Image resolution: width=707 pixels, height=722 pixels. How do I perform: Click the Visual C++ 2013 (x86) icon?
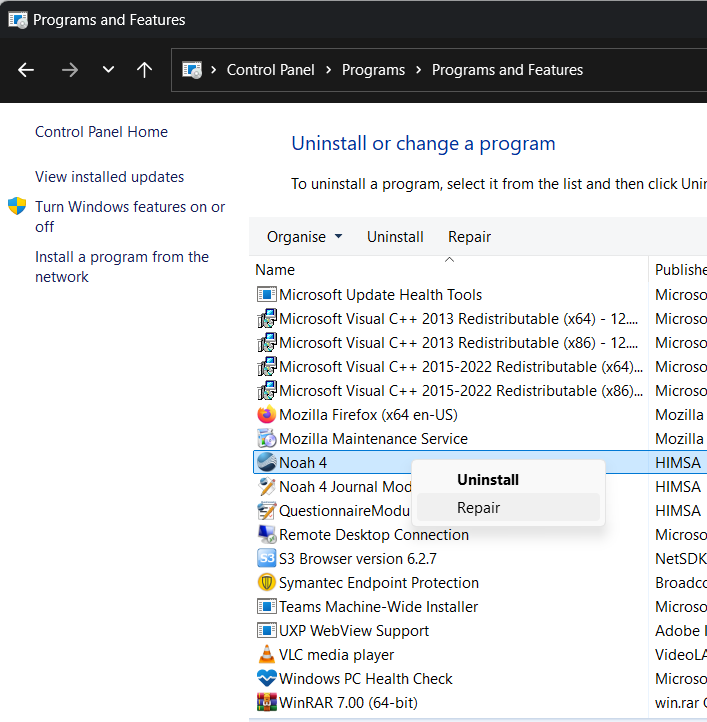click(266, 343)
